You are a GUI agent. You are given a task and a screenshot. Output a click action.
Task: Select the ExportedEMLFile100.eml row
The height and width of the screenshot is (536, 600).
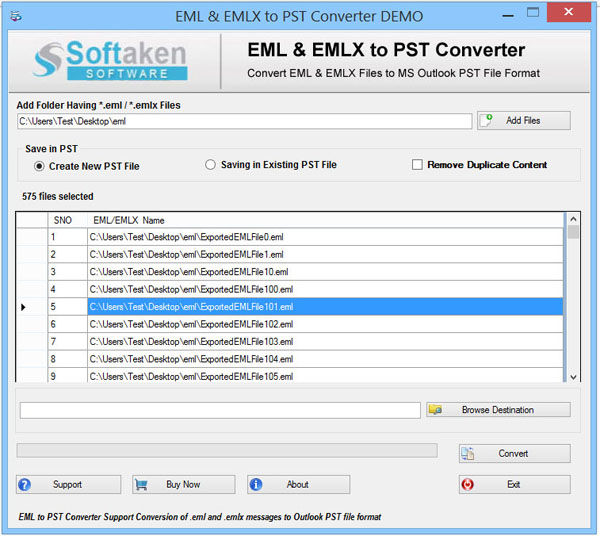325,289
